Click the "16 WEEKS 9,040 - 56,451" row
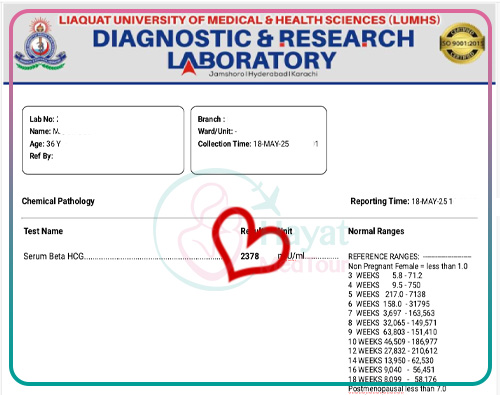The image size is (500, 395). [391, 370]
